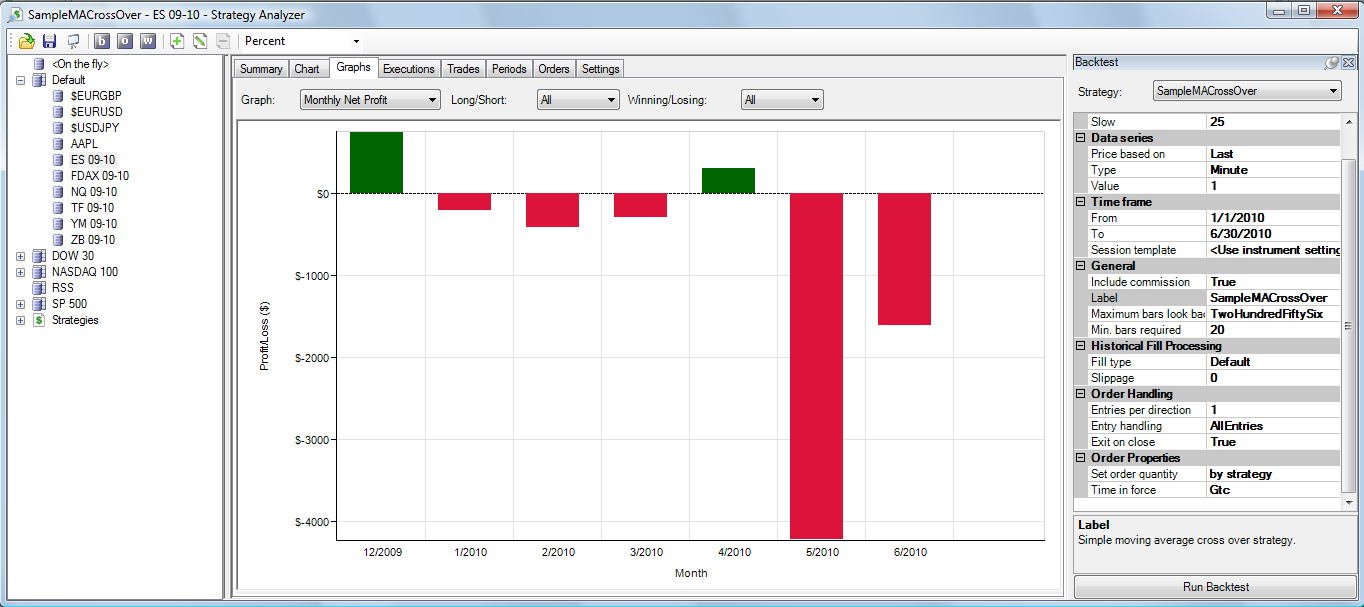
Task: Expand the SP 500 tree node
Action: tap(21, 304)
